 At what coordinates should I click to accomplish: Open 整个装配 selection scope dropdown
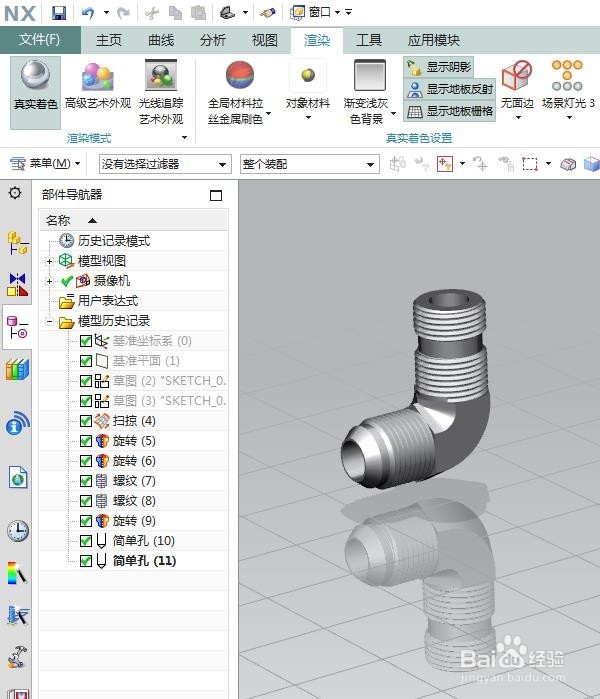click(x=309, y=164)
